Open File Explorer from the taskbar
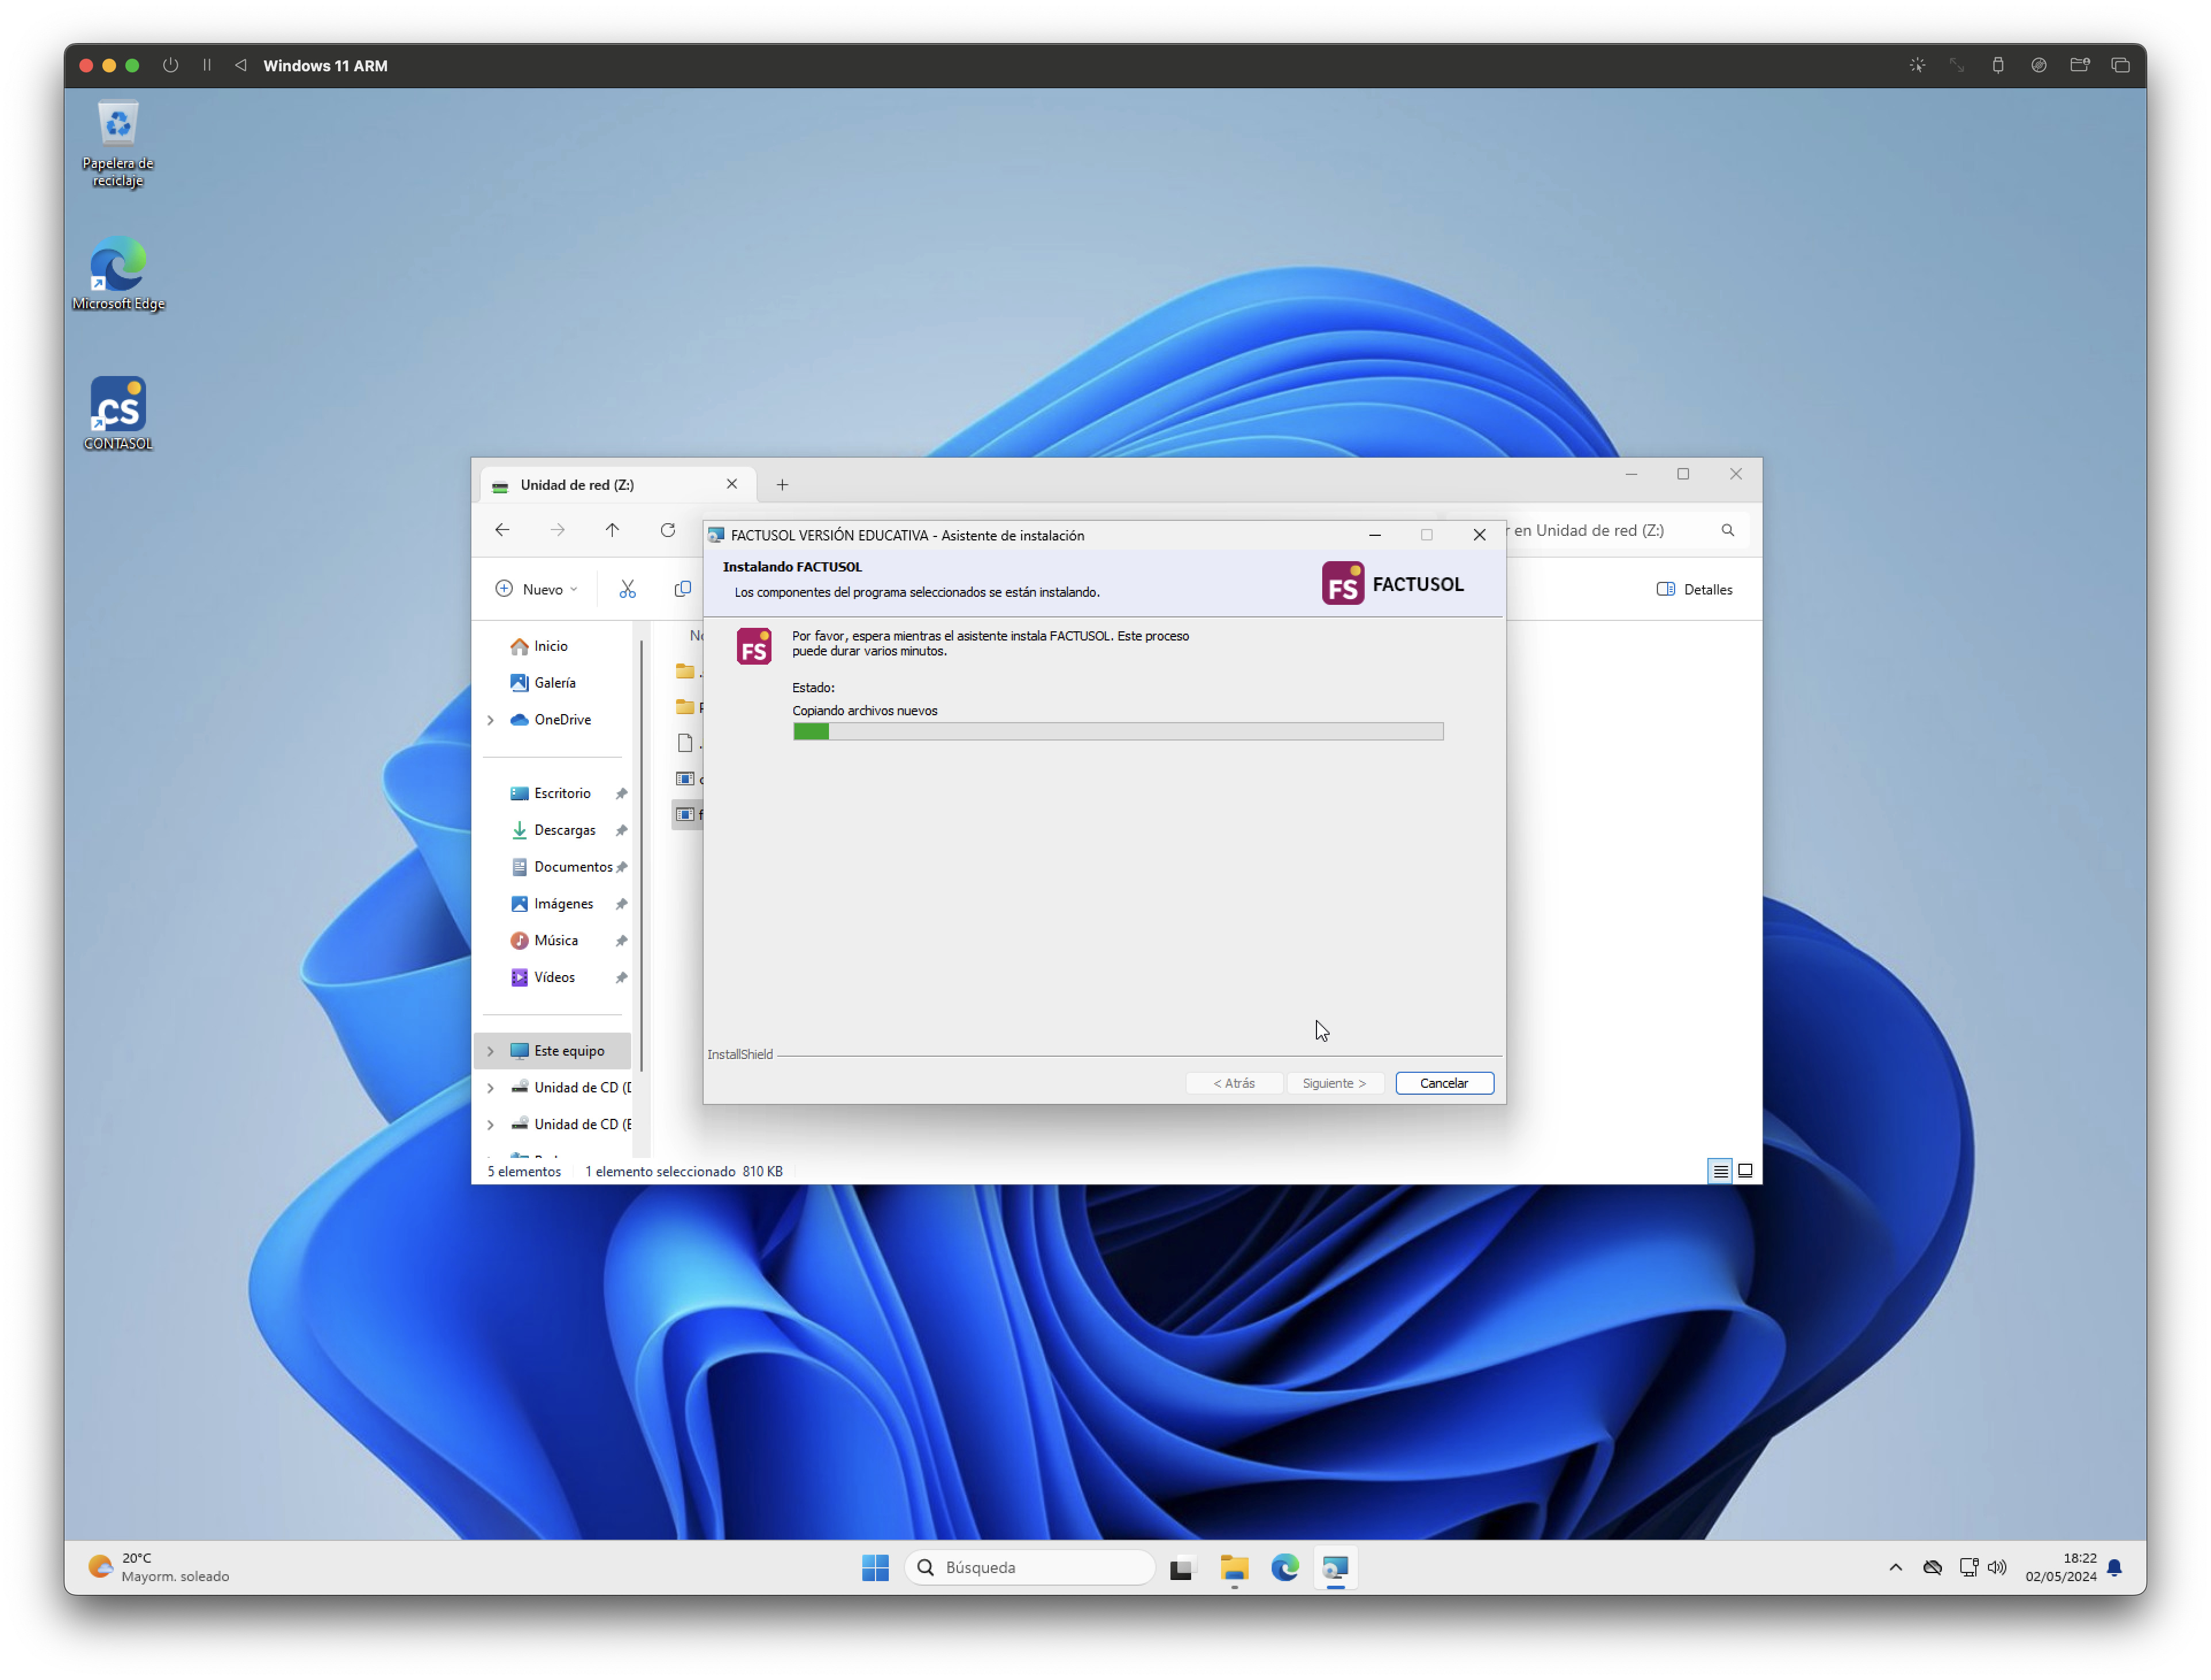The width and height of the screenshot is (2211, 1680). point(1234,1567)
